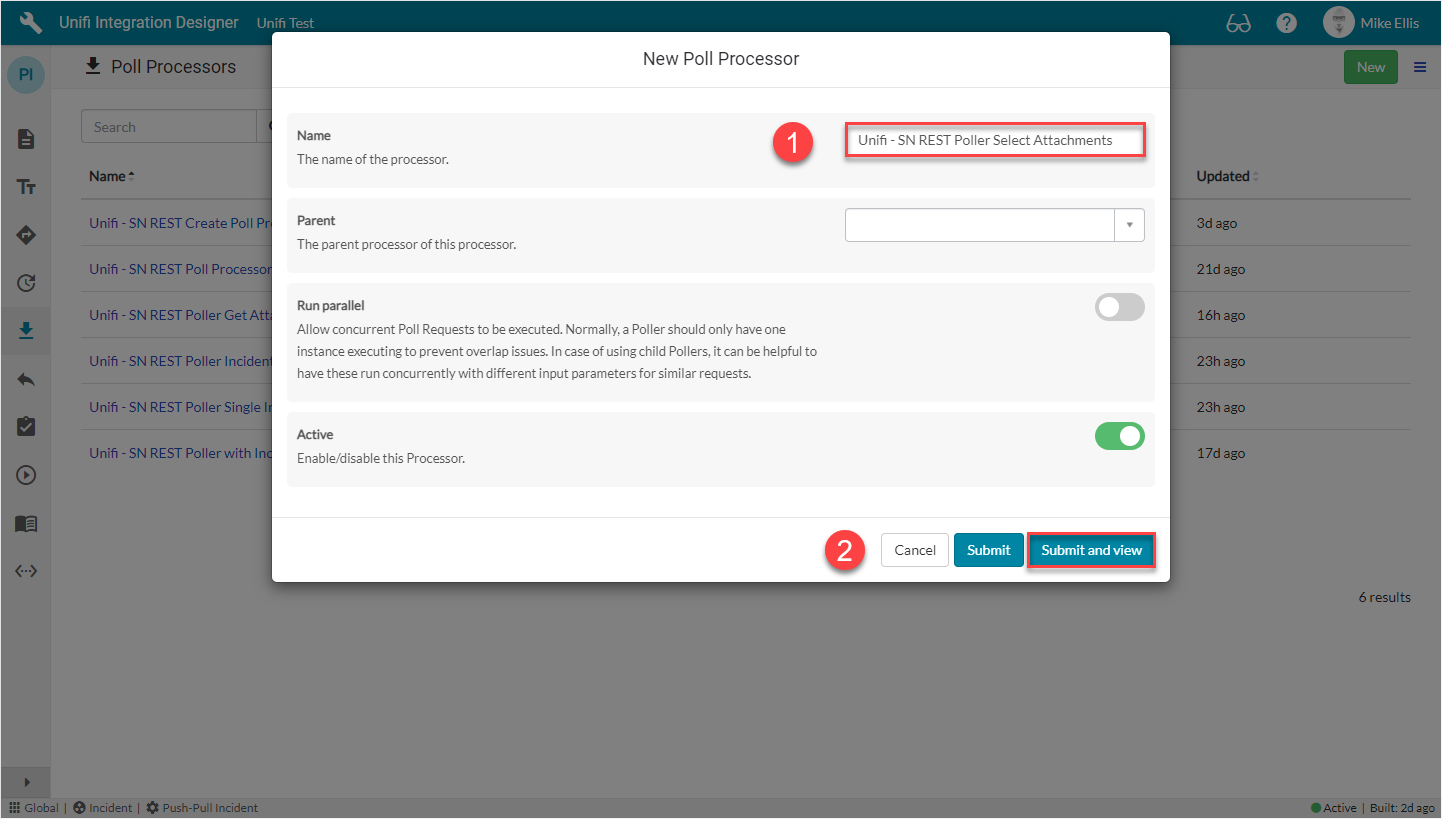Open the Parent processor dropdown
This screenshot has width=1442, height=819.
click(1129, 224)
